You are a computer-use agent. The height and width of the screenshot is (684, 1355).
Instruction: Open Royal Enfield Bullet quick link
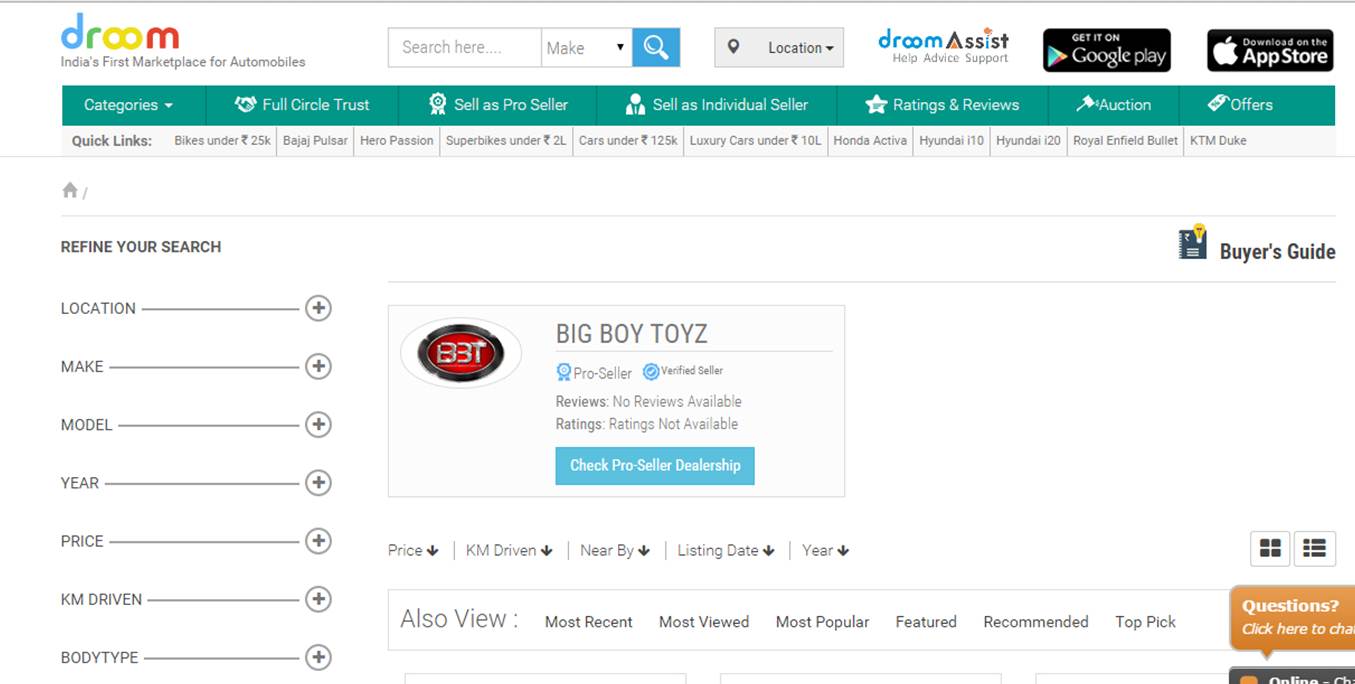(1125, 141)
